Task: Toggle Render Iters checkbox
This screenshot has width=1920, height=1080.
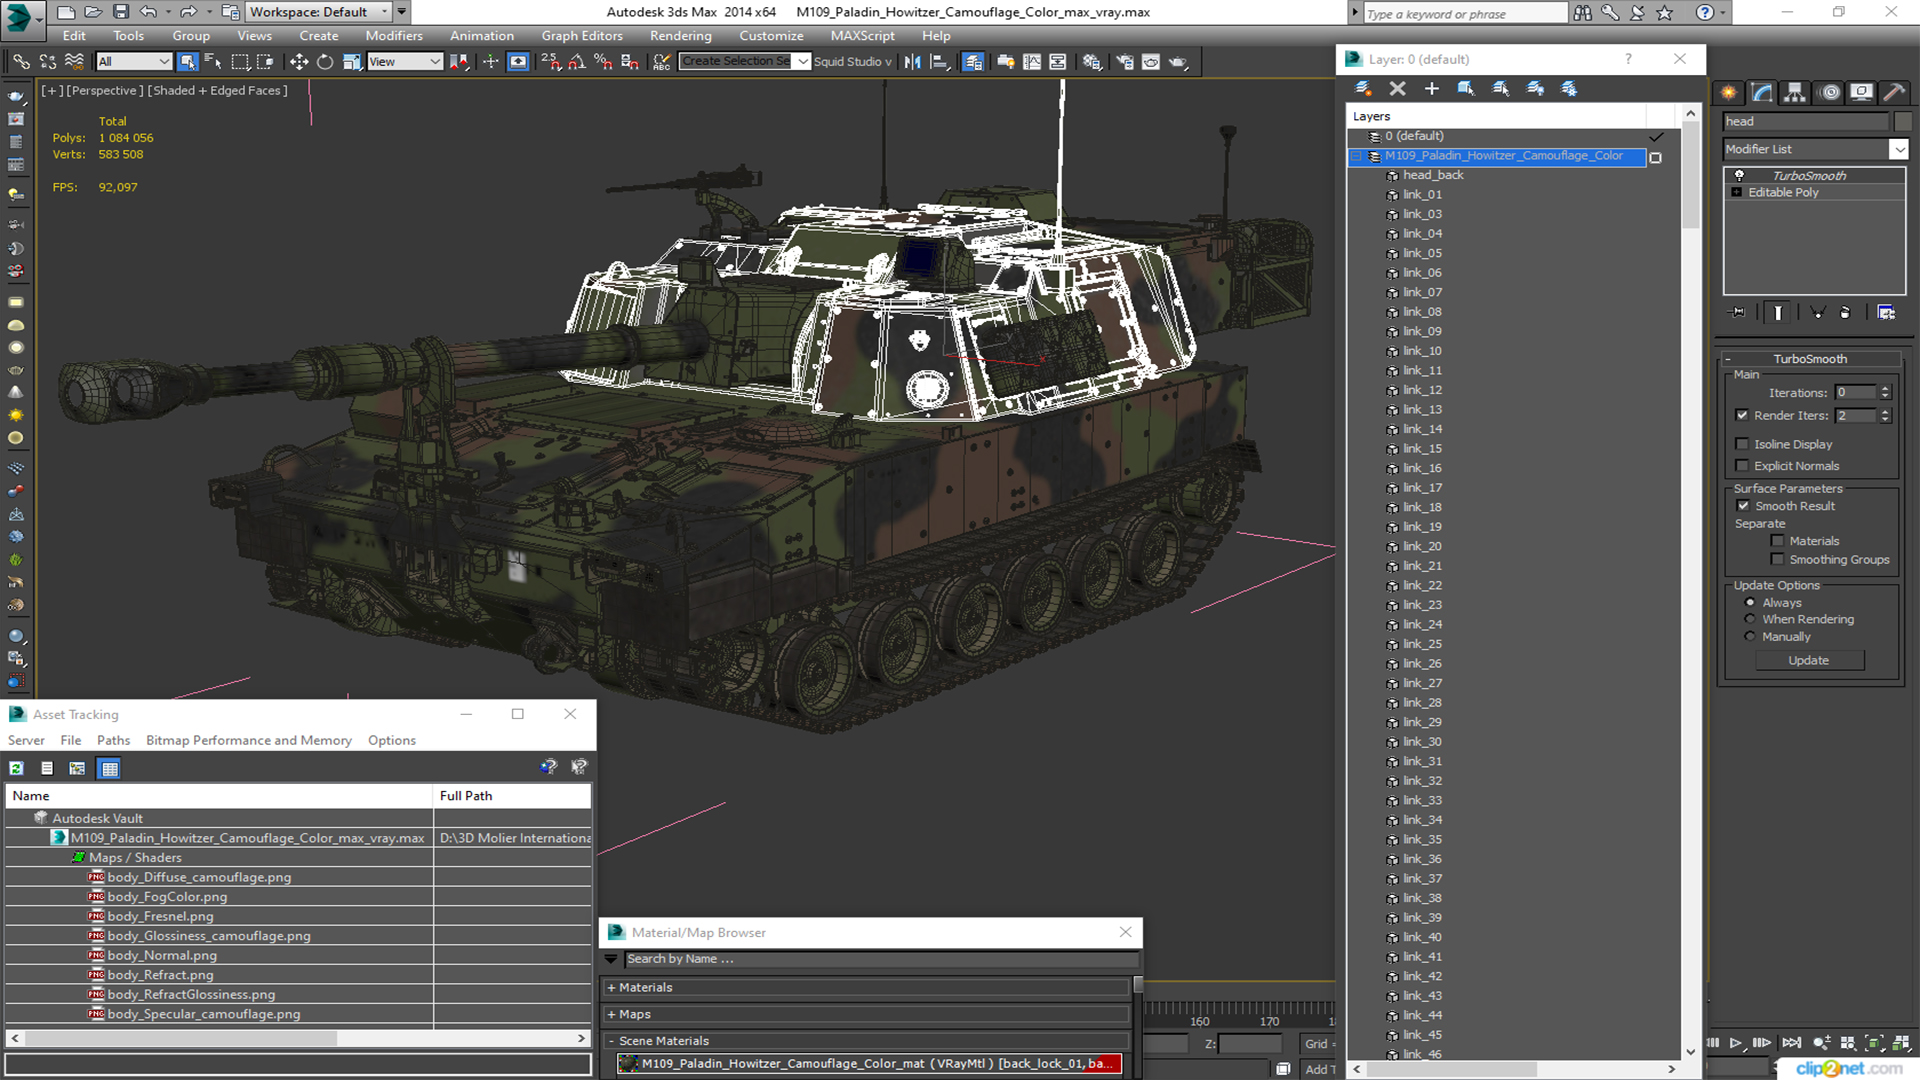Action: tap(1742, 415)
